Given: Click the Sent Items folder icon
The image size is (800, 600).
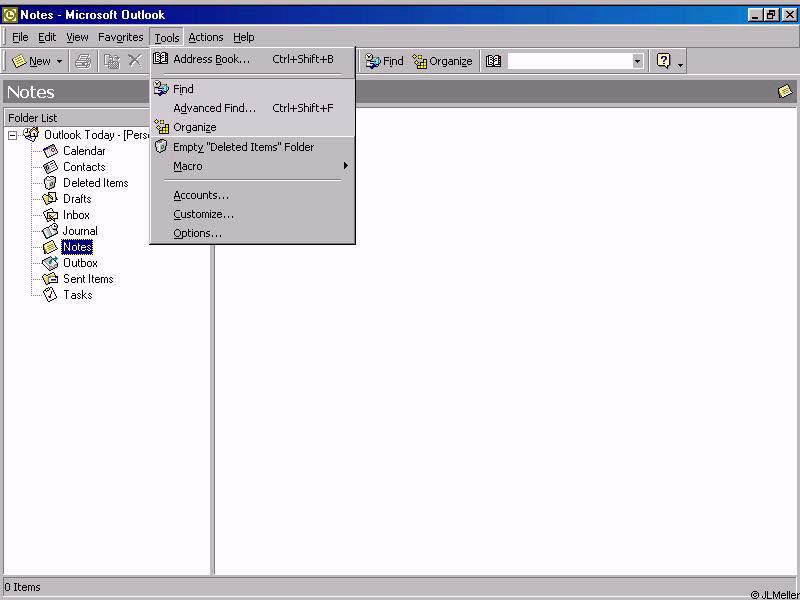Looking at the screenshot, I should 50,279.
